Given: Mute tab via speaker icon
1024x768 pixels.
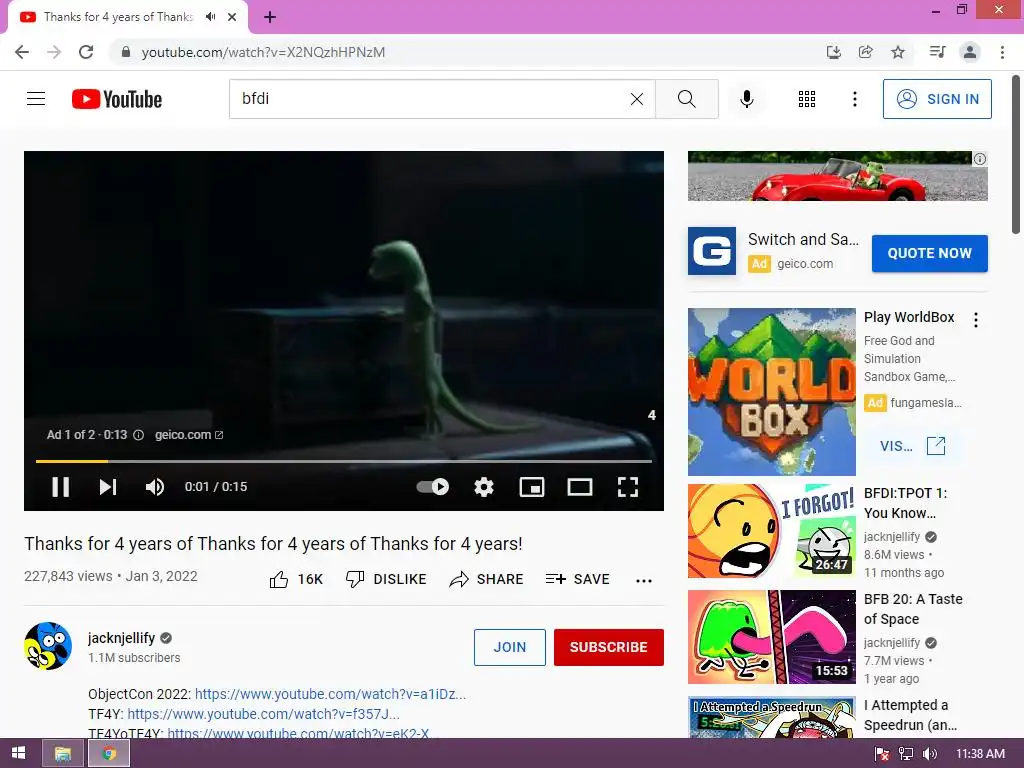Looking at the screenshot, I should tap(210, 17).
